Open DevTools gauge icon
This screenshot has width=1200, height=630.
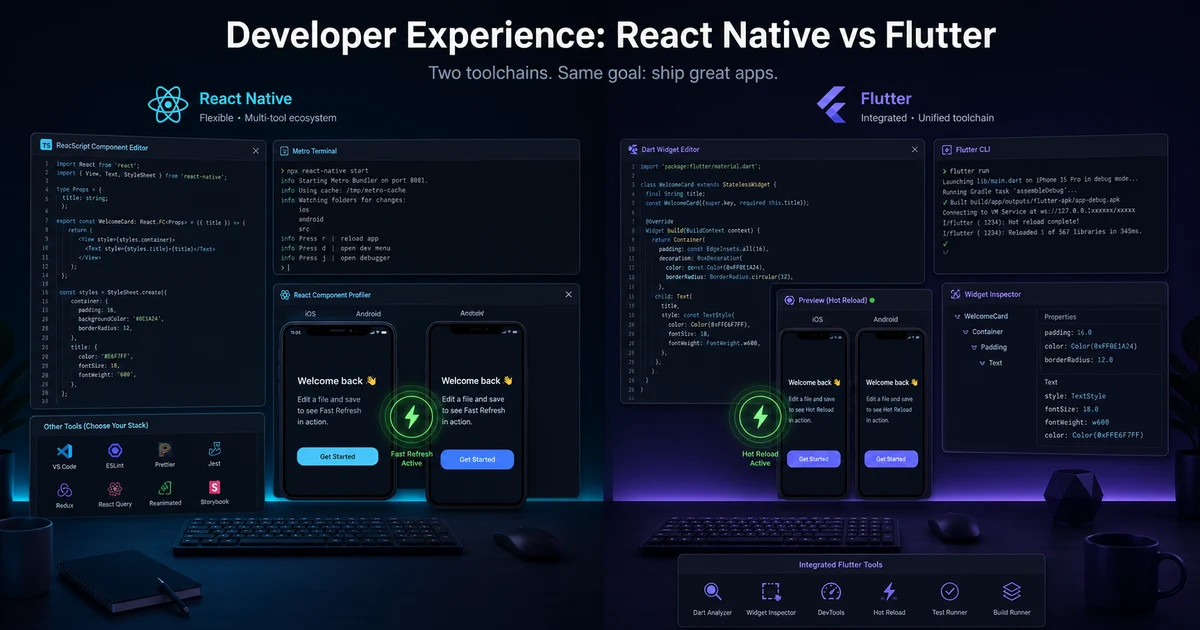click(x=831, y=592)
